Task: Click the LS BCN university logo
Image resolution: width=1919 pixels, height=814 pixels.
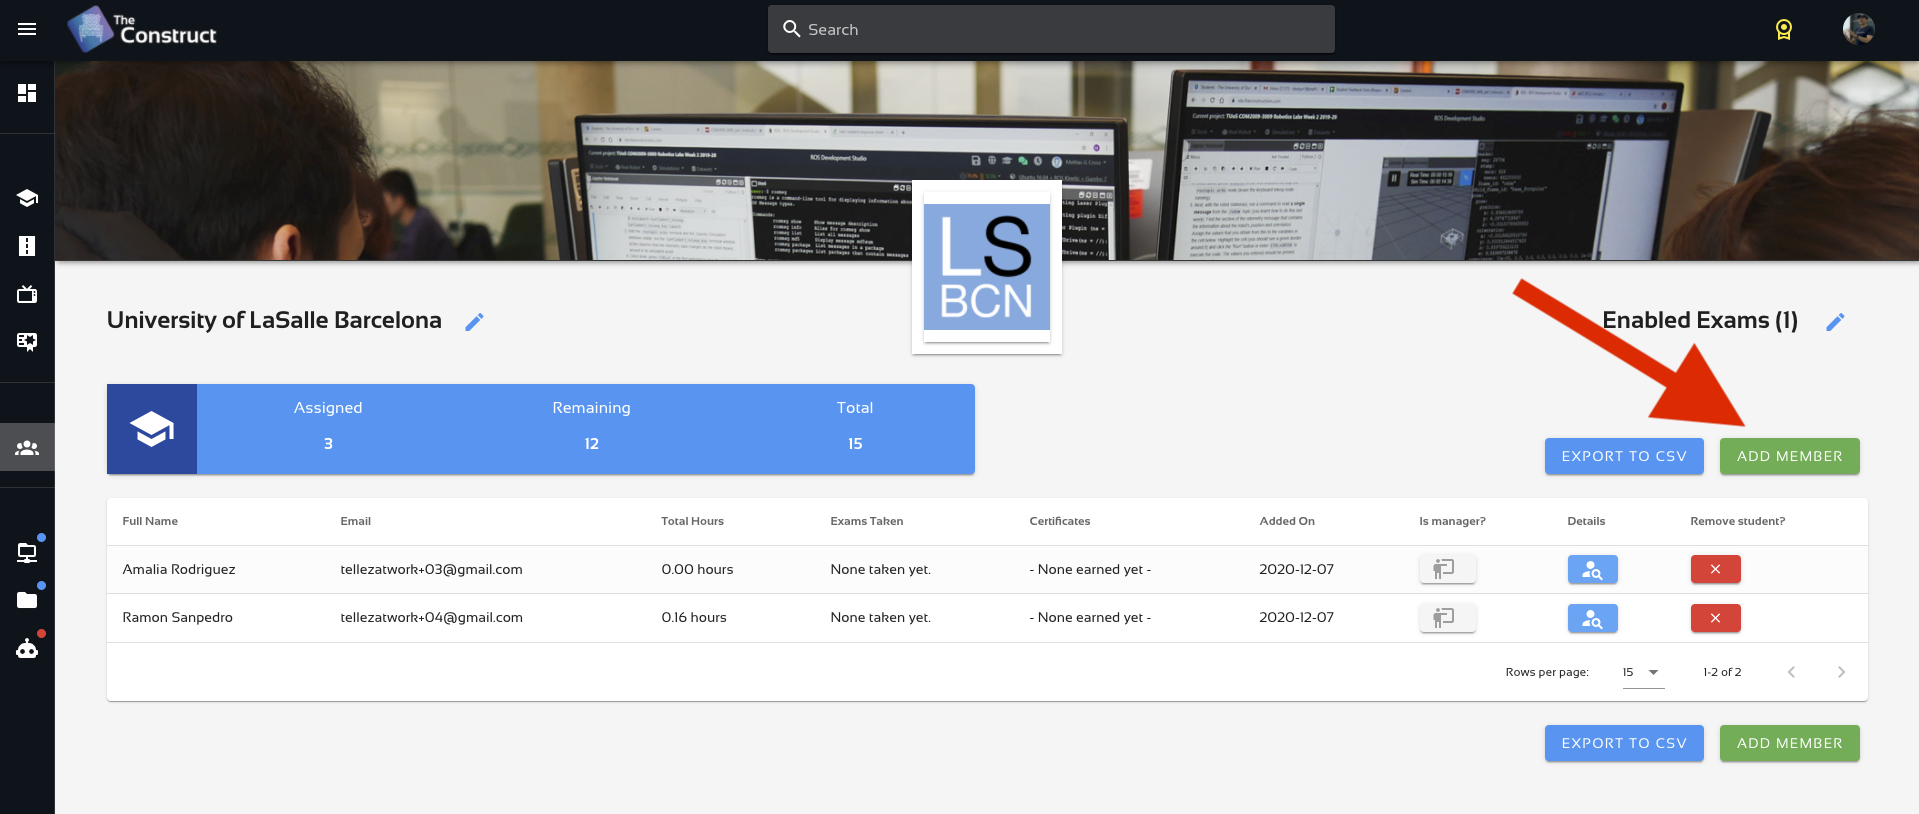Action: pyautogui.click(x=987, y=267)
